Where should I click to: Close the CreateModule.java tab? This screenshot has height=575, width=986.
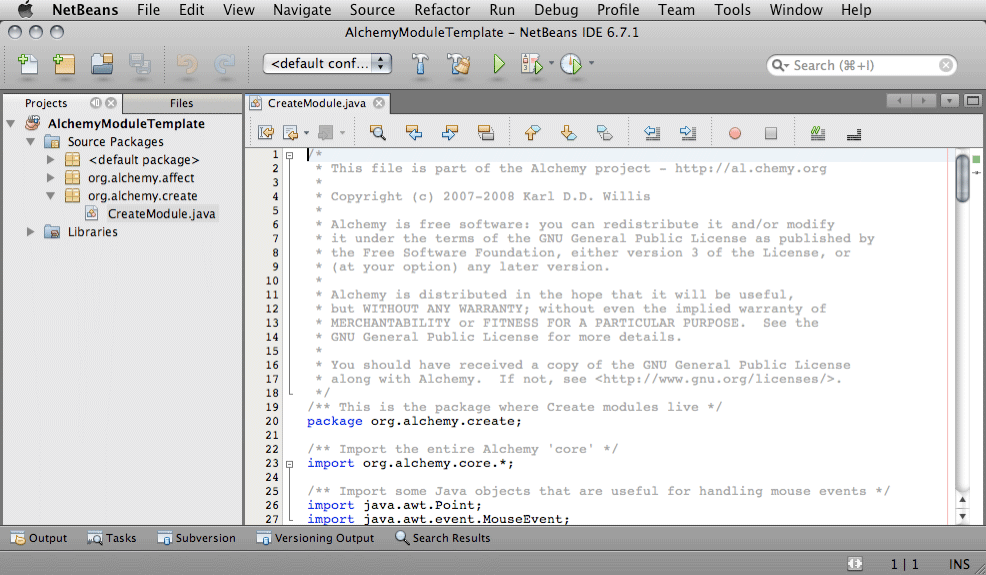click(x=379, y=103)
